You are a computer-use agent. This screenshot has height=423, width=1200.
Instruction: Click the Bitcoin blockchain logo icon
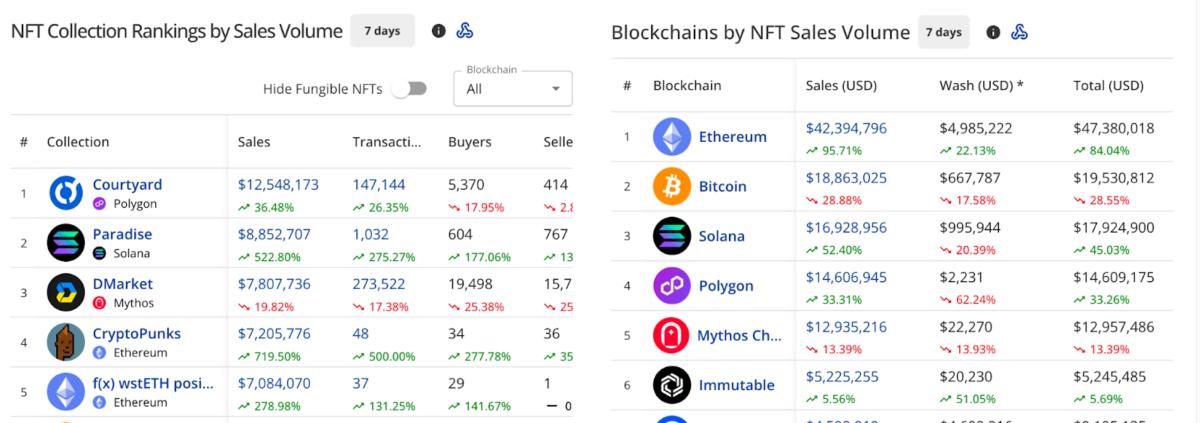[x=672, y=186]
